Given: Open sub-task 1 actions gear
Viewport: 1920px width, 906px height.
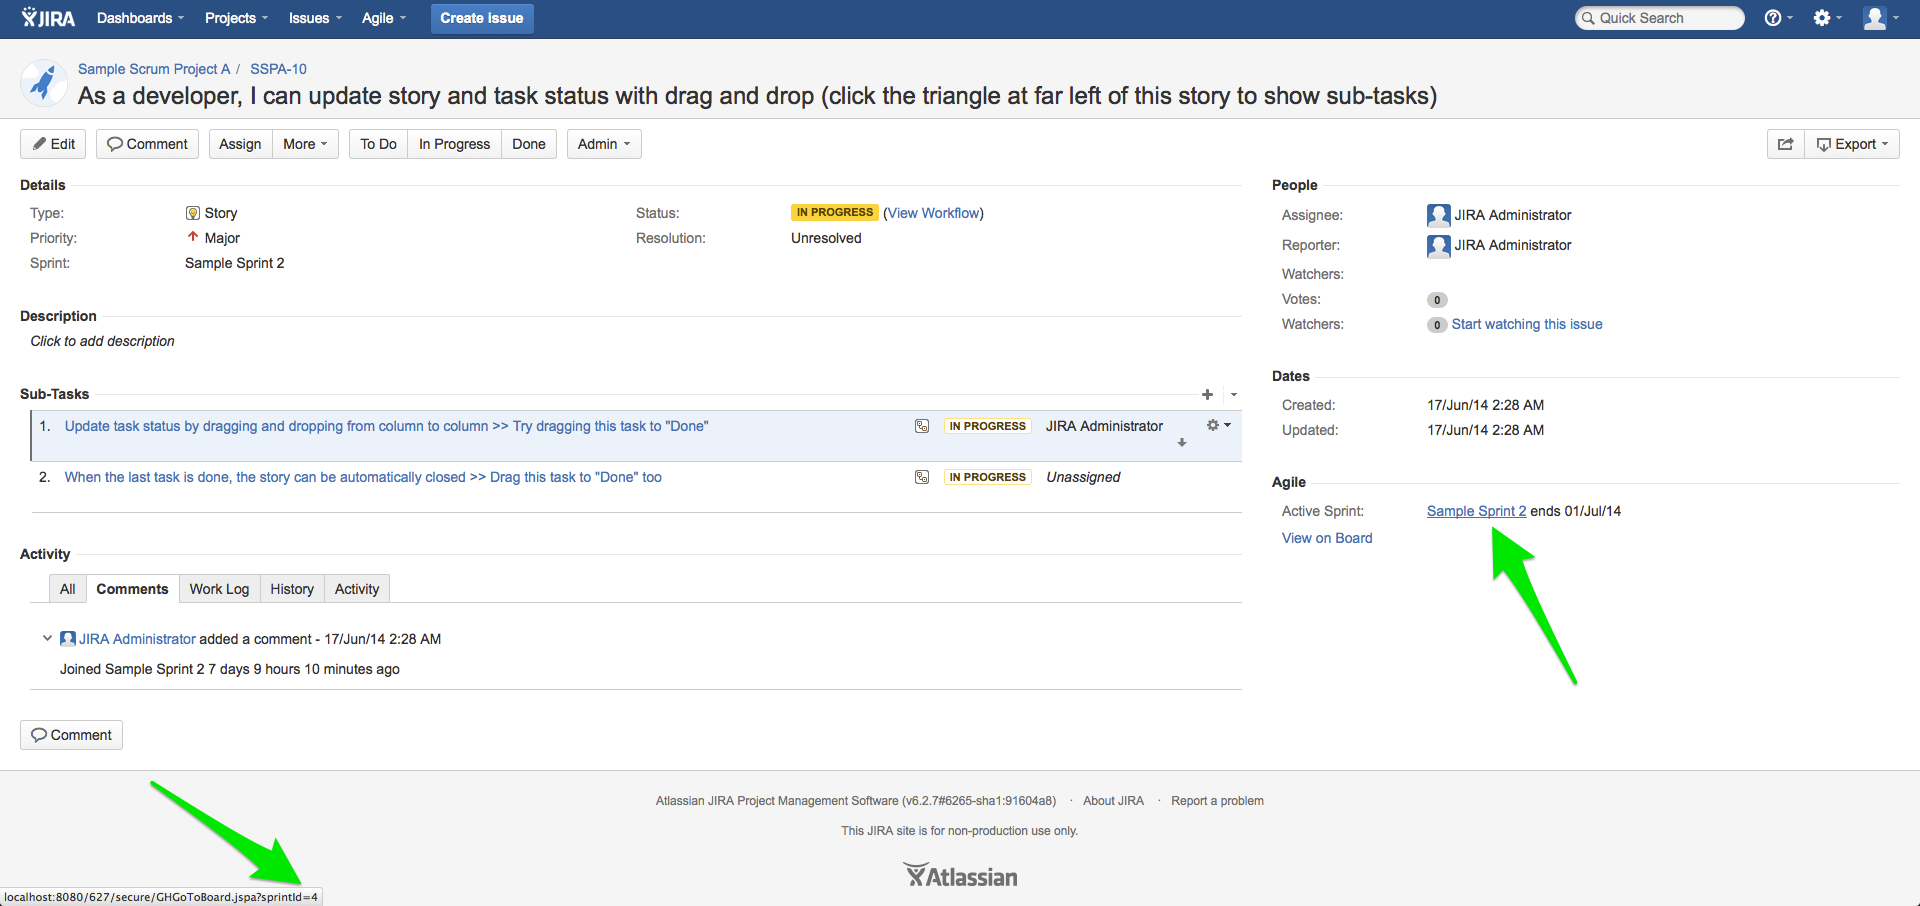Looking at the screenshot, I should point(1218,425).
